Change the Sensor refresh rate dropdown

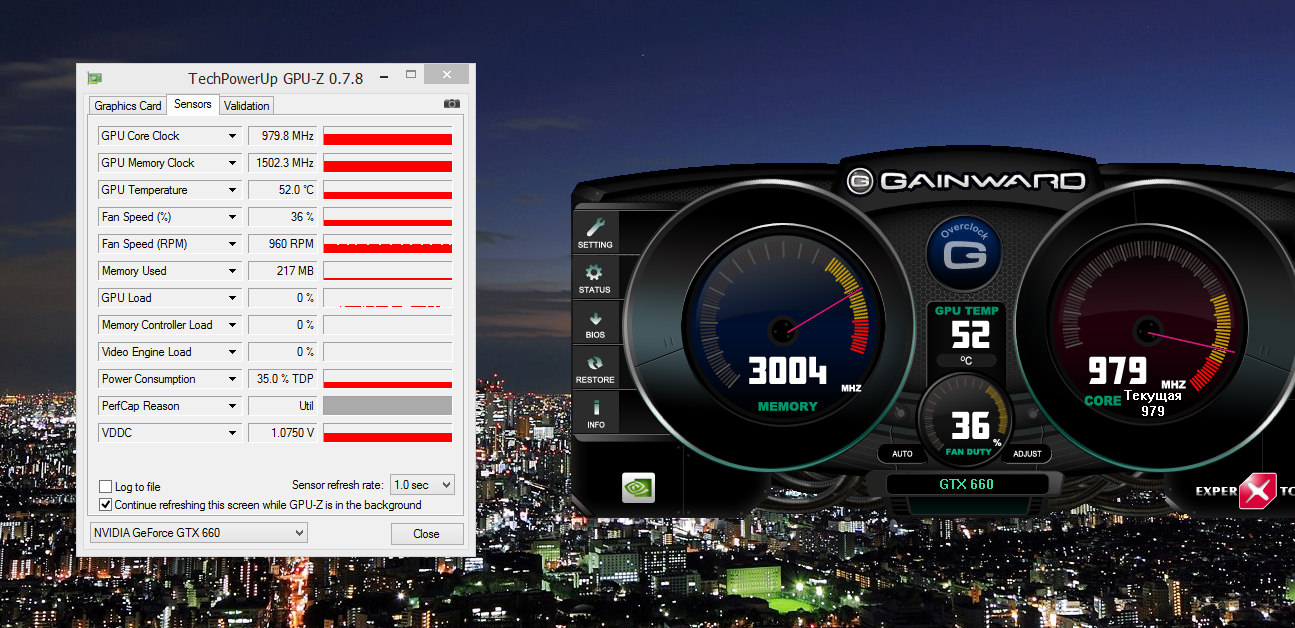[x=422, y=485]
